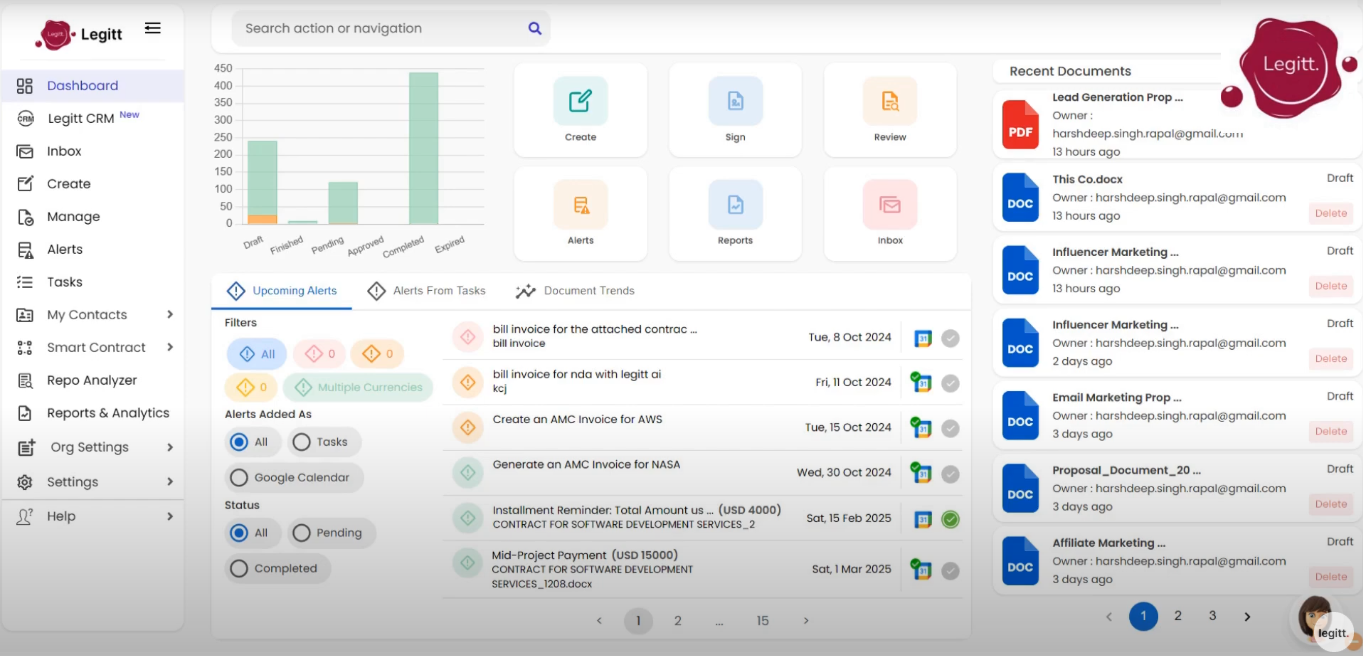
Task: Go to page 2 of alerts
Action: coord(678,621)
